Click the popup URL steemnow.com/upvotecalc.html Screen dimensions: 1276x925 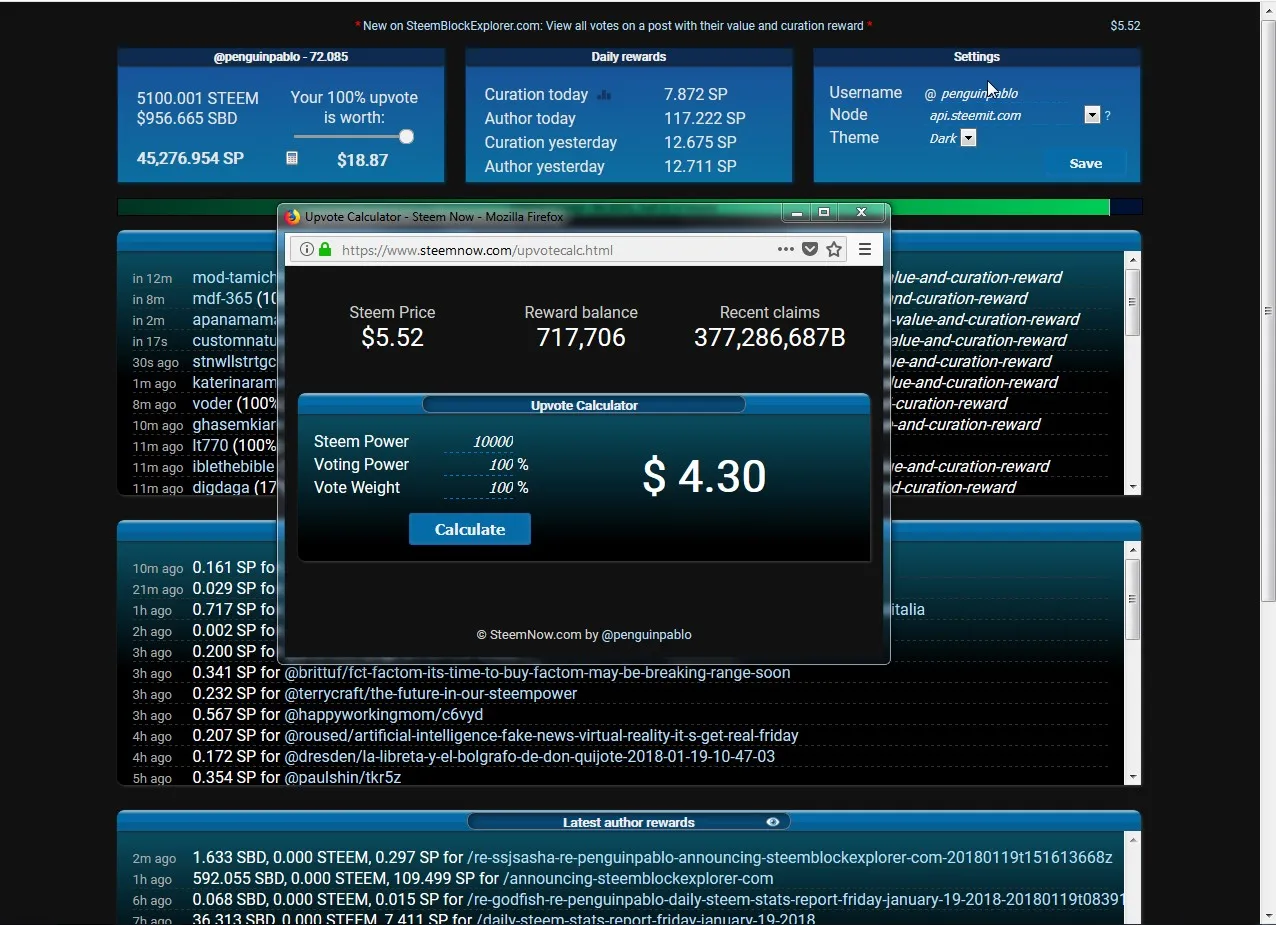click(x=477, y=250)
